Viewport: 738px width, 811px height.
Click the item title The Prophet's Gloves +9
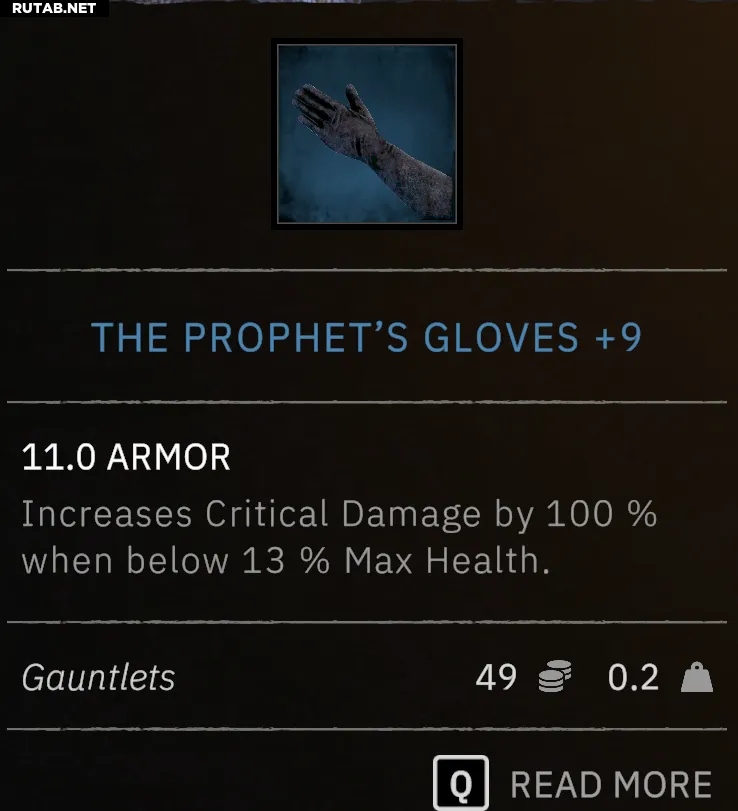click(366, 337)
